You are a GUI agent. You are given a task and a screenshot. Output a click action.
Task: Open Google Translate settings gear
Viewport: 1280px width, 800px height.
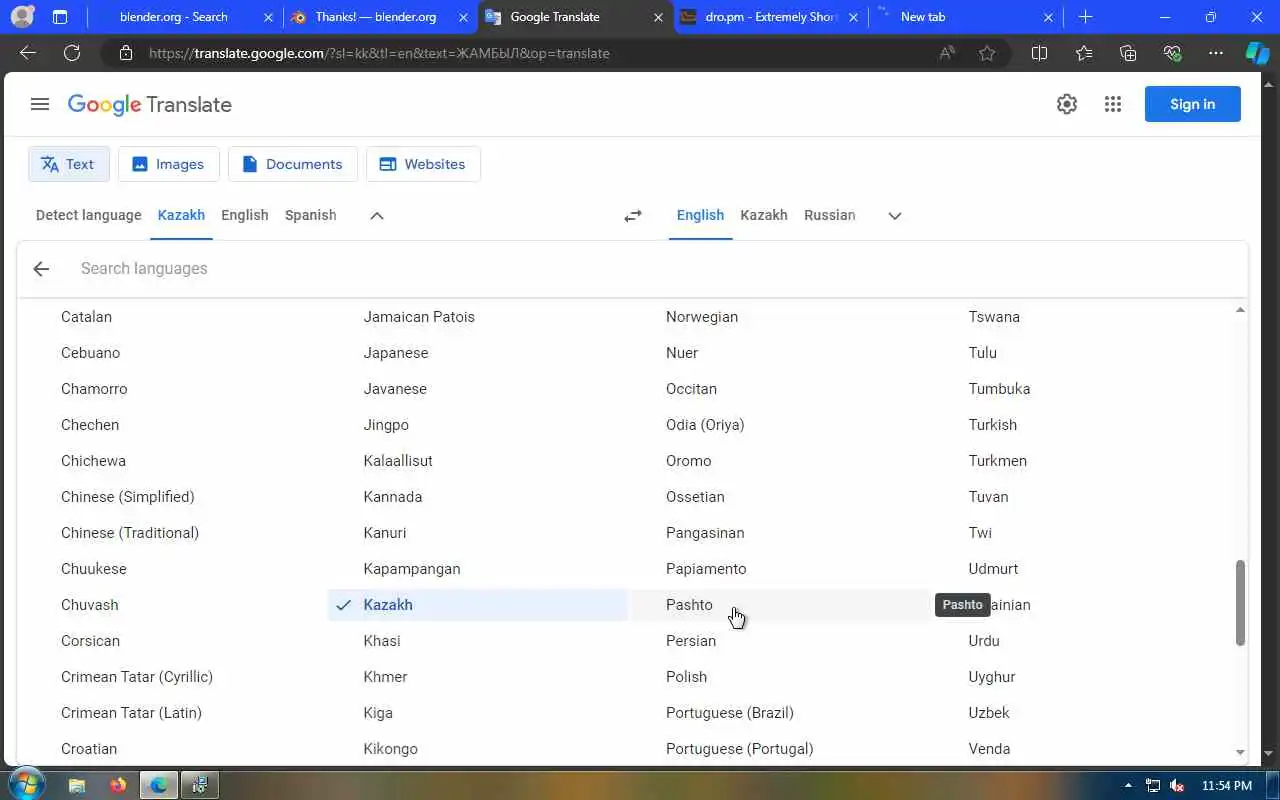pyautogui.click(x=1067, y=104)
